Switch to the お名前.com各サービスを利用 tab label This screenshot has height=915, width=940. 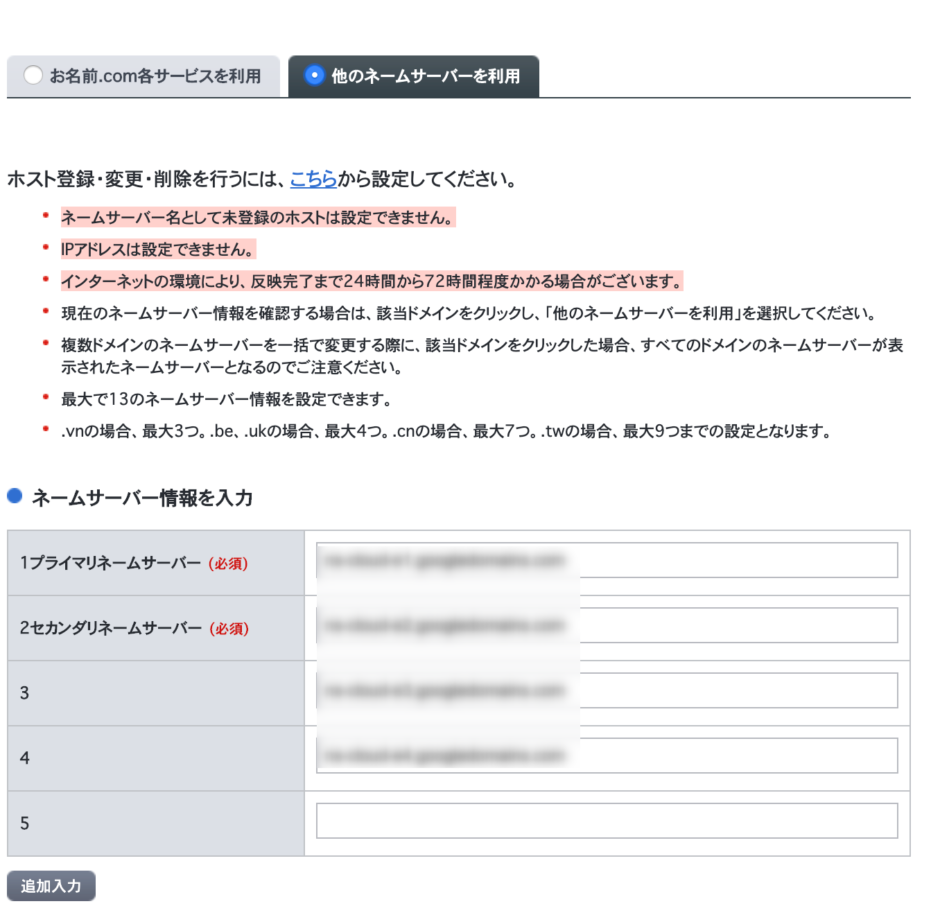coord(155,76)
